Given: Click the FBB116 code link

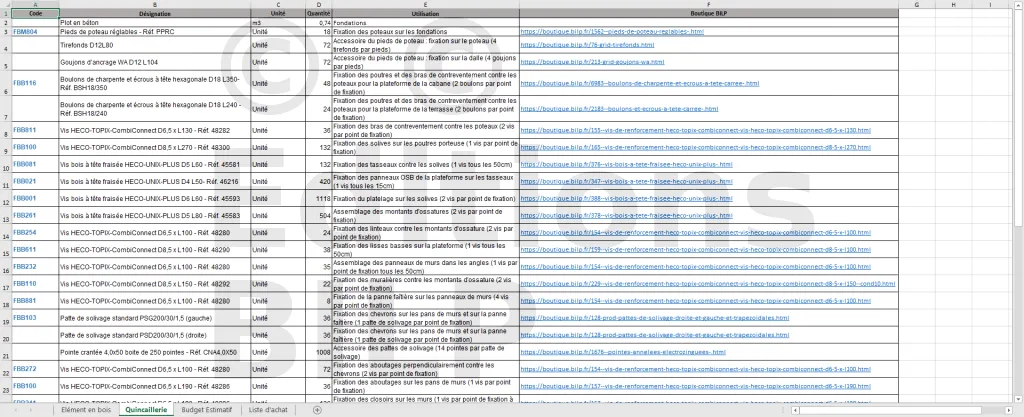Looking at the screenshot, I should click(25, 83).
